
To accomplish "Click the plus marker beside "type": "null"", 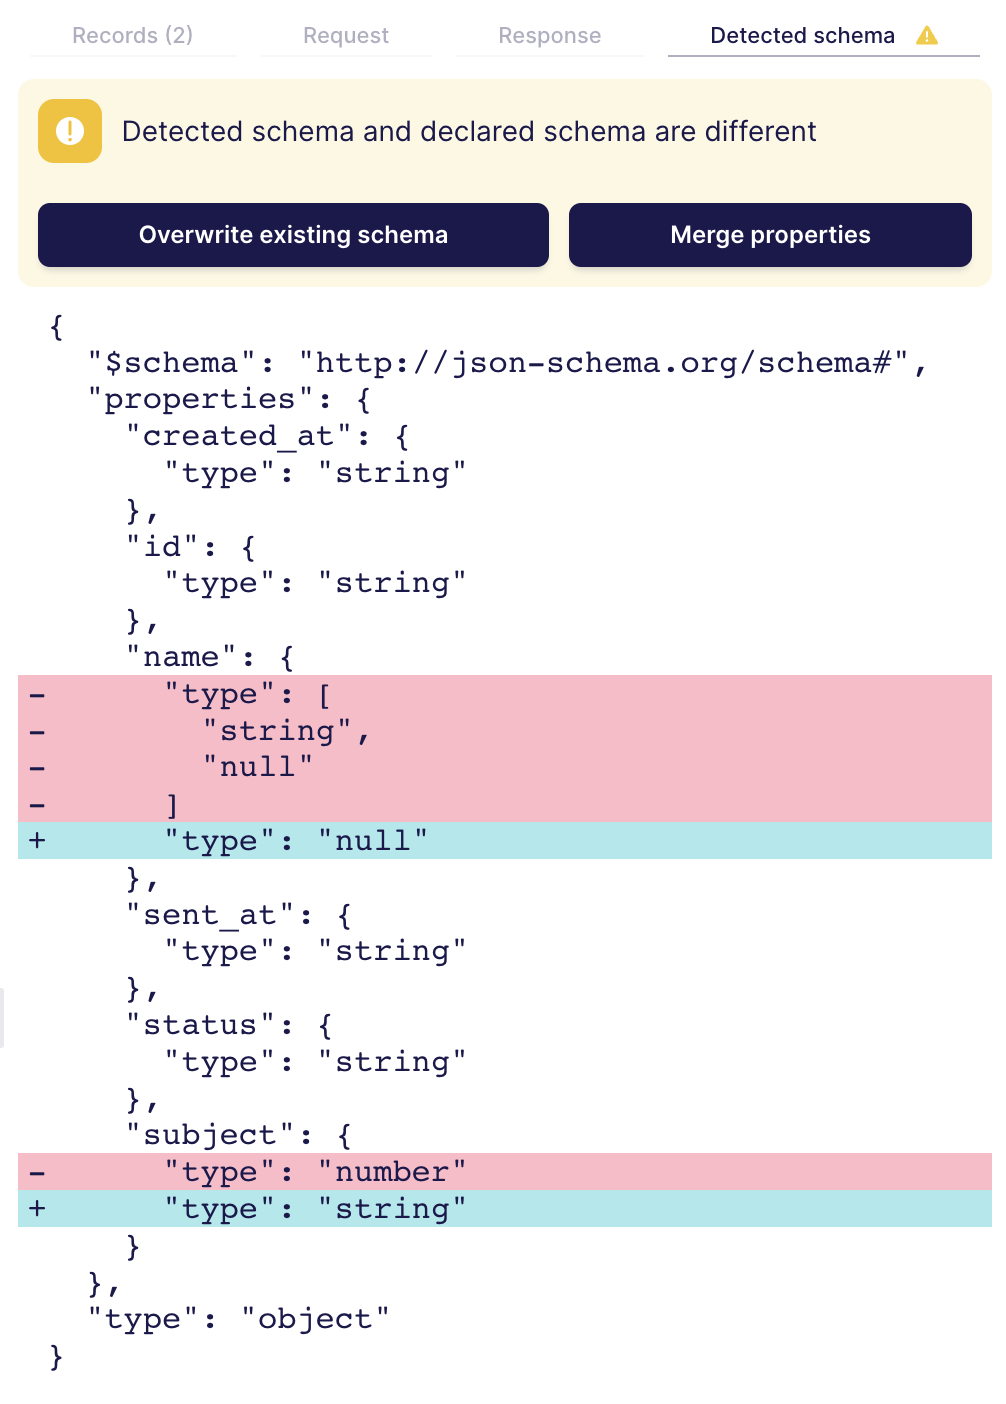I will pos(37,840).
